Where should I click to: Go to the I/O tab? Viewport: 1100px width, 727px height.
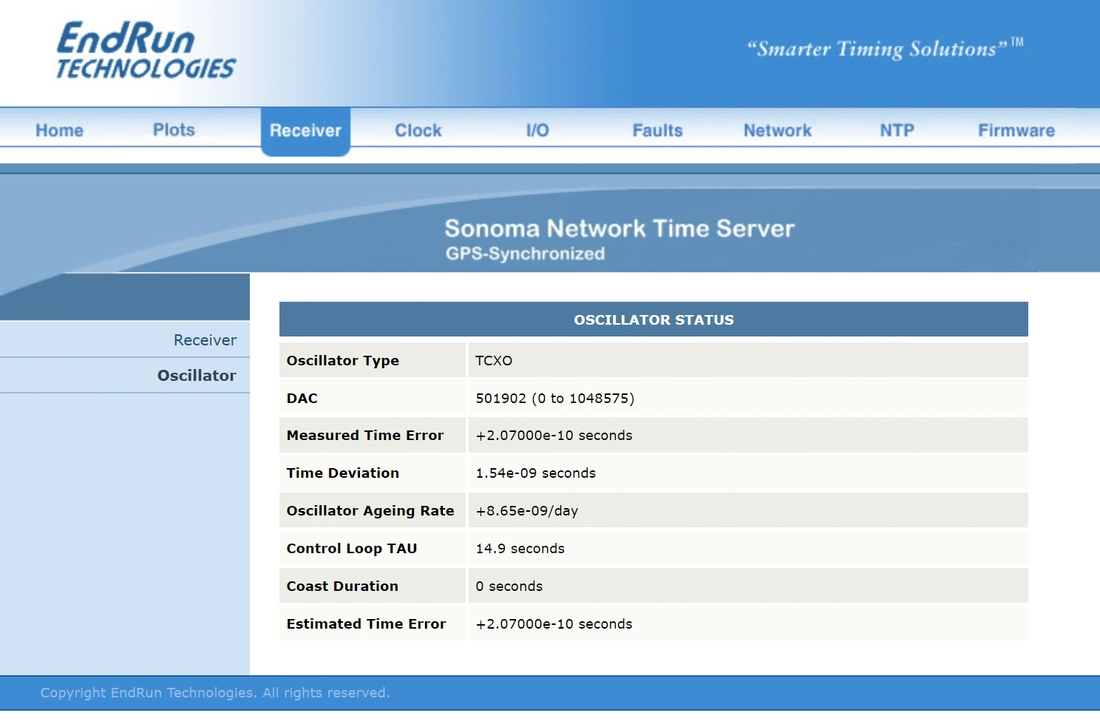pos(537,131)
